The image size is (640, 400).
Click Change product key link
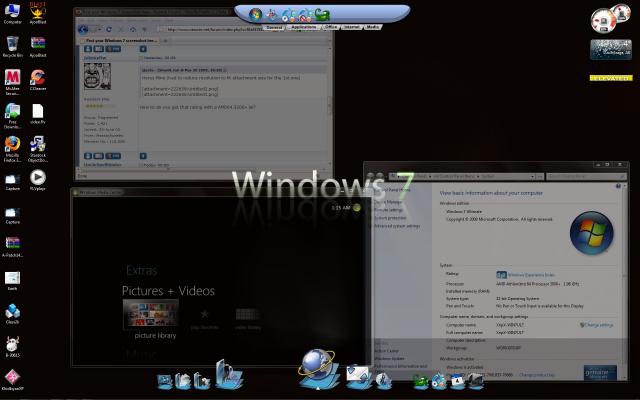click(537, 375)
